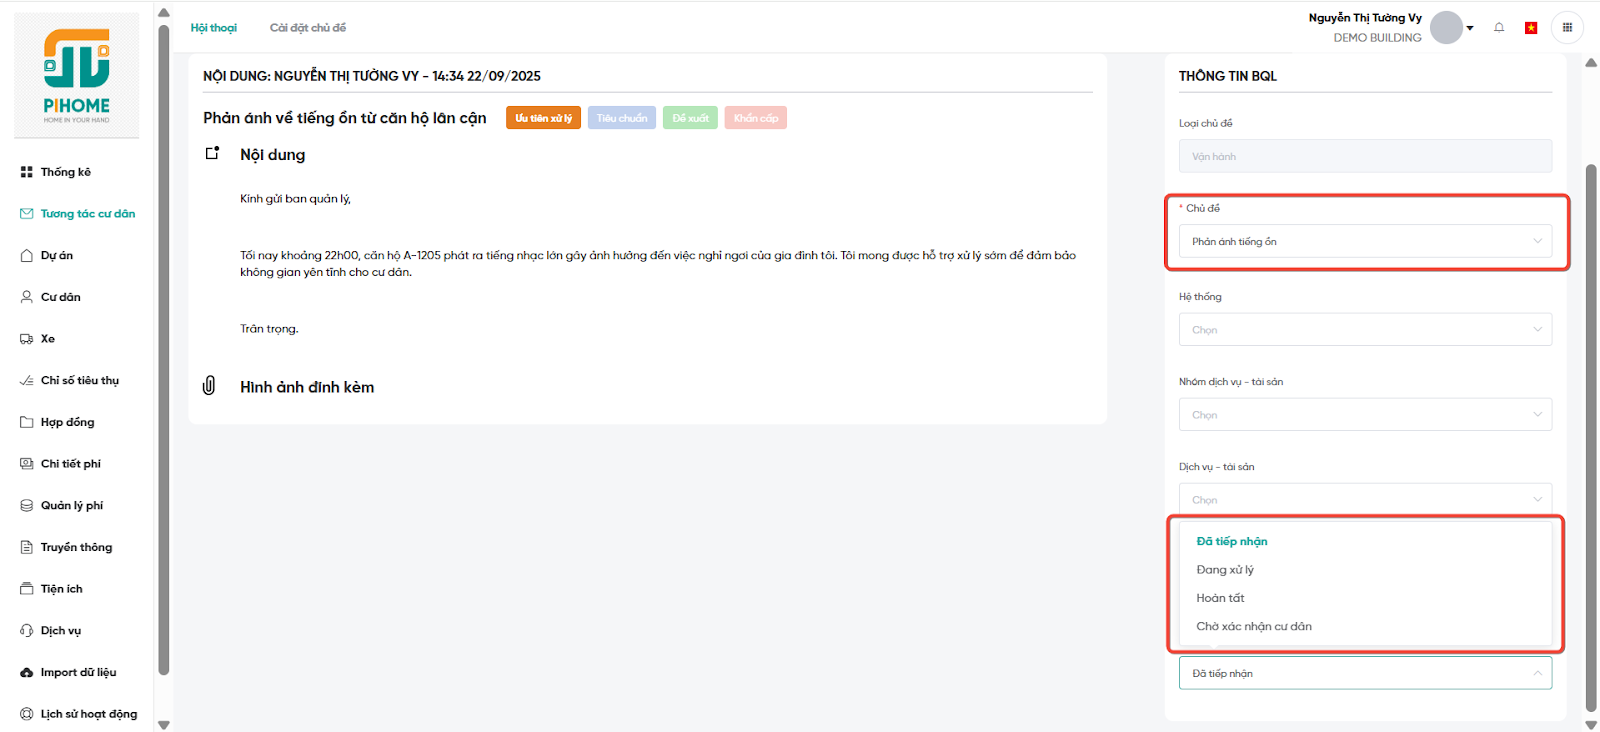Open Lịch sử hoạt động in sidebar
The image size is (1600, 732).
(x=88, y=714)
